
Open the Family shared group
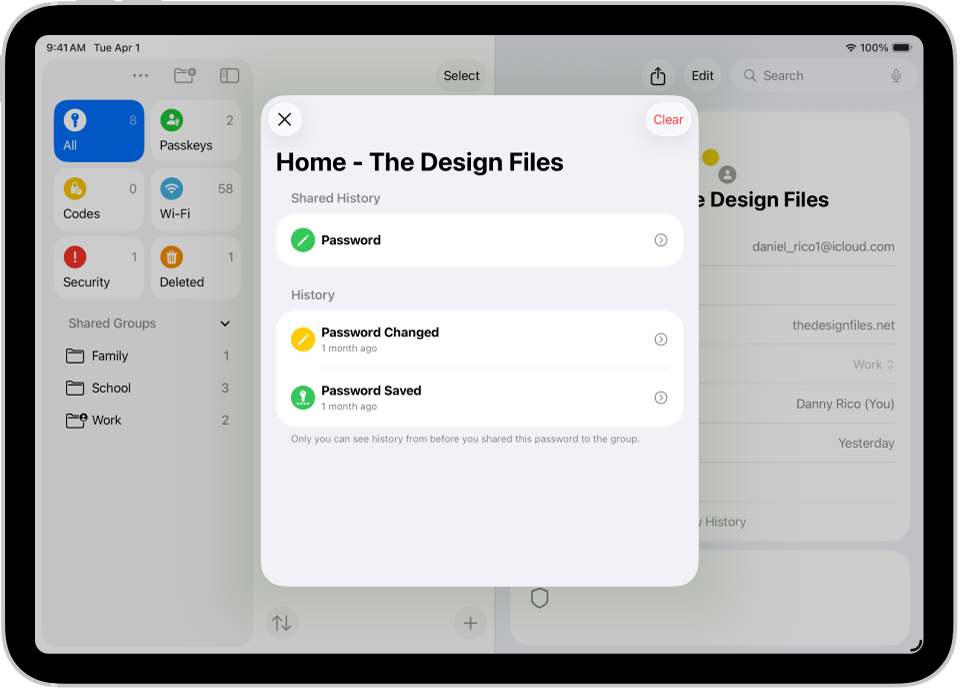click(148, 356)
